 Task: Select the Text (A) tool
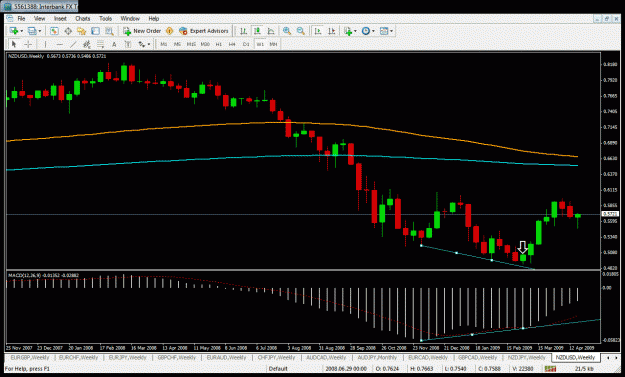point(114,44)
